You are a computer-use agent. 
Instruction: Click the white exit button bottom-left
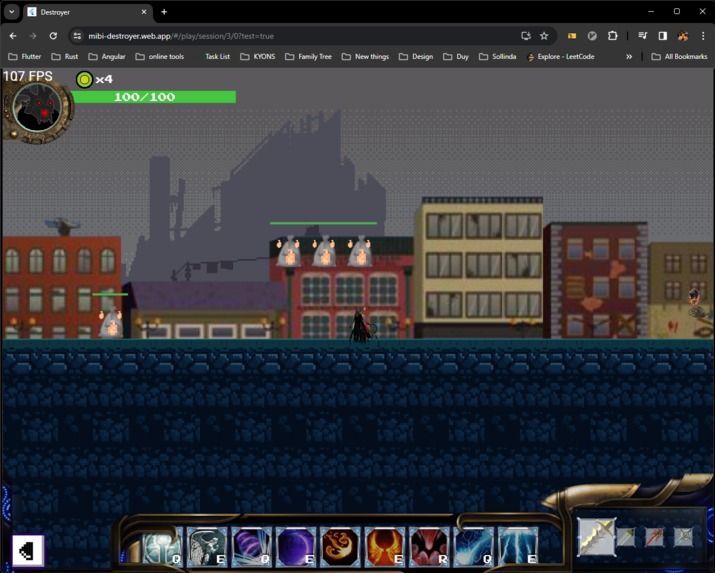(28, 551)
